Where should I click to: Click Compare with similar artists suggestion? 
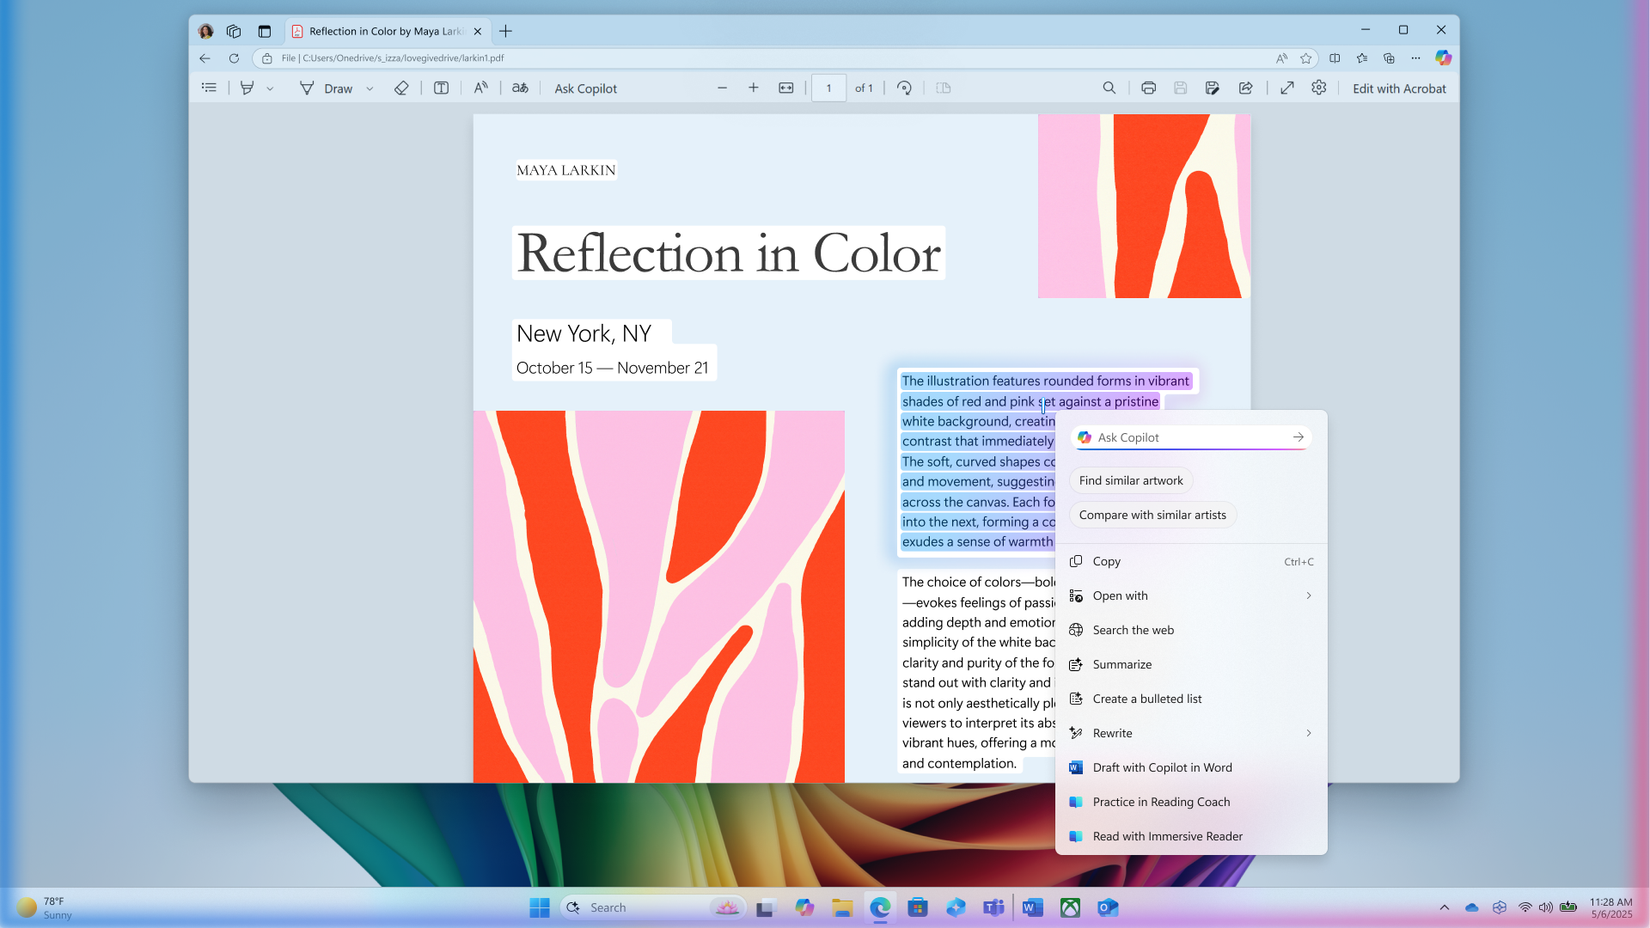[1152, 515]
